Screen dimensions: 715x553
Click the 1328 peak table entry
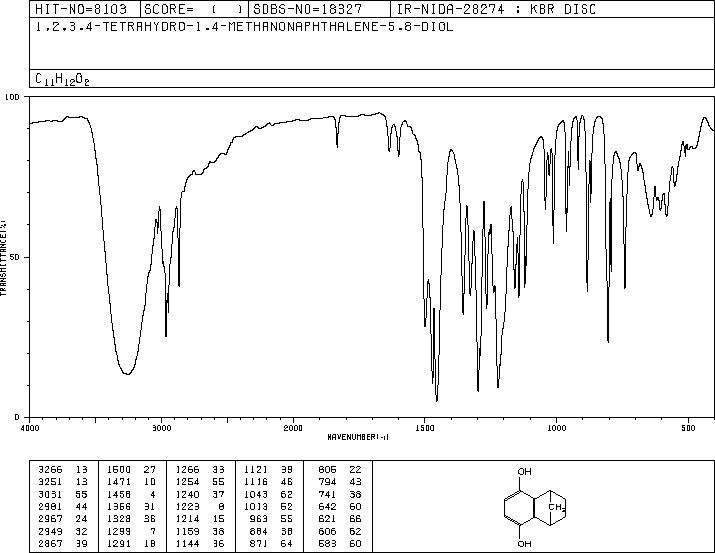(131, 519)
